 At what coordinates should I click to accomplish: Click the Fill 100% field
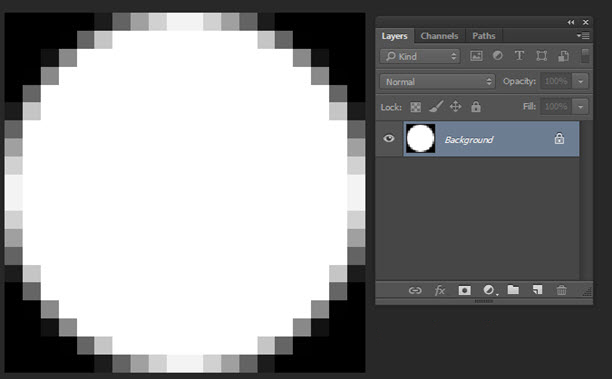pos(556,107)
